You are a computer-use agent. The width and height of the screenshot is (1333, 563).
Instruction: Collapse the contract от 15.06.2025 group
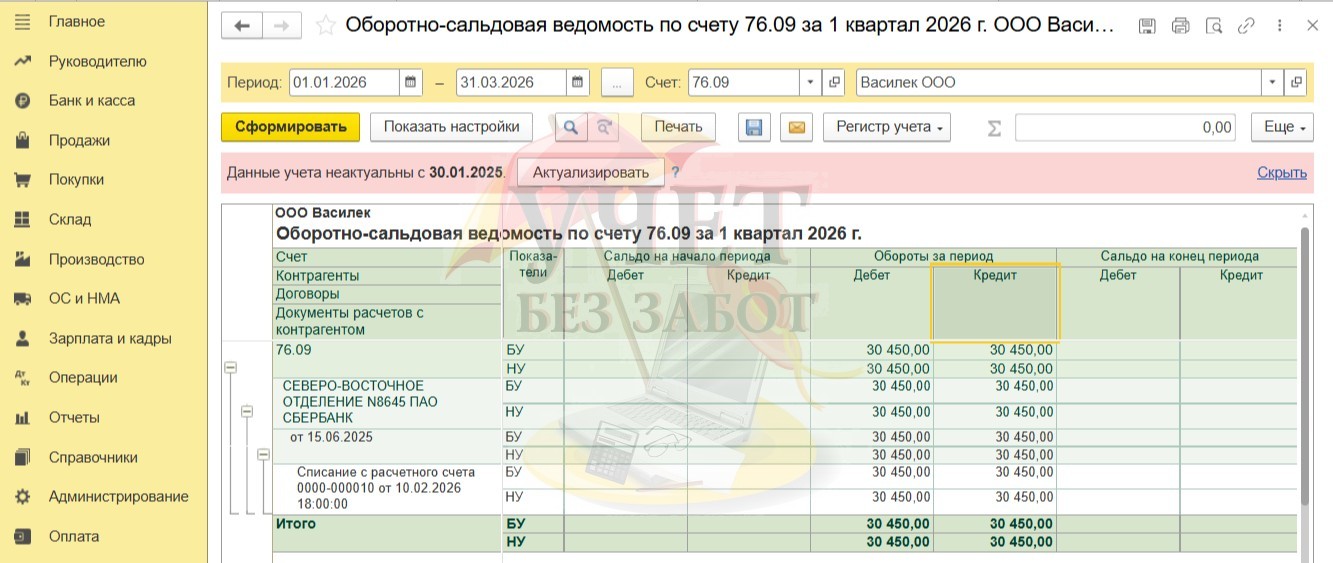pyautogui.click(x=263, y=454)
